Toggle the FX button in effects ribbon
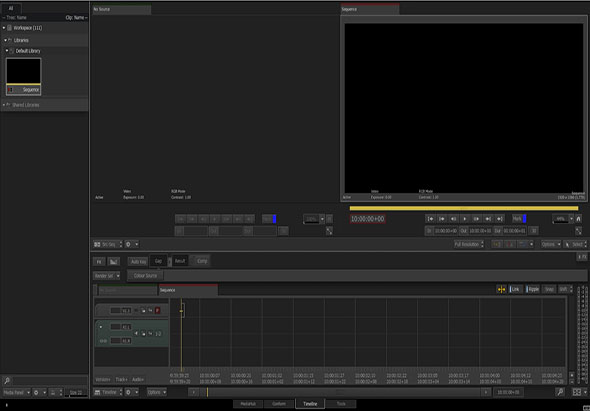 (99, 261)
